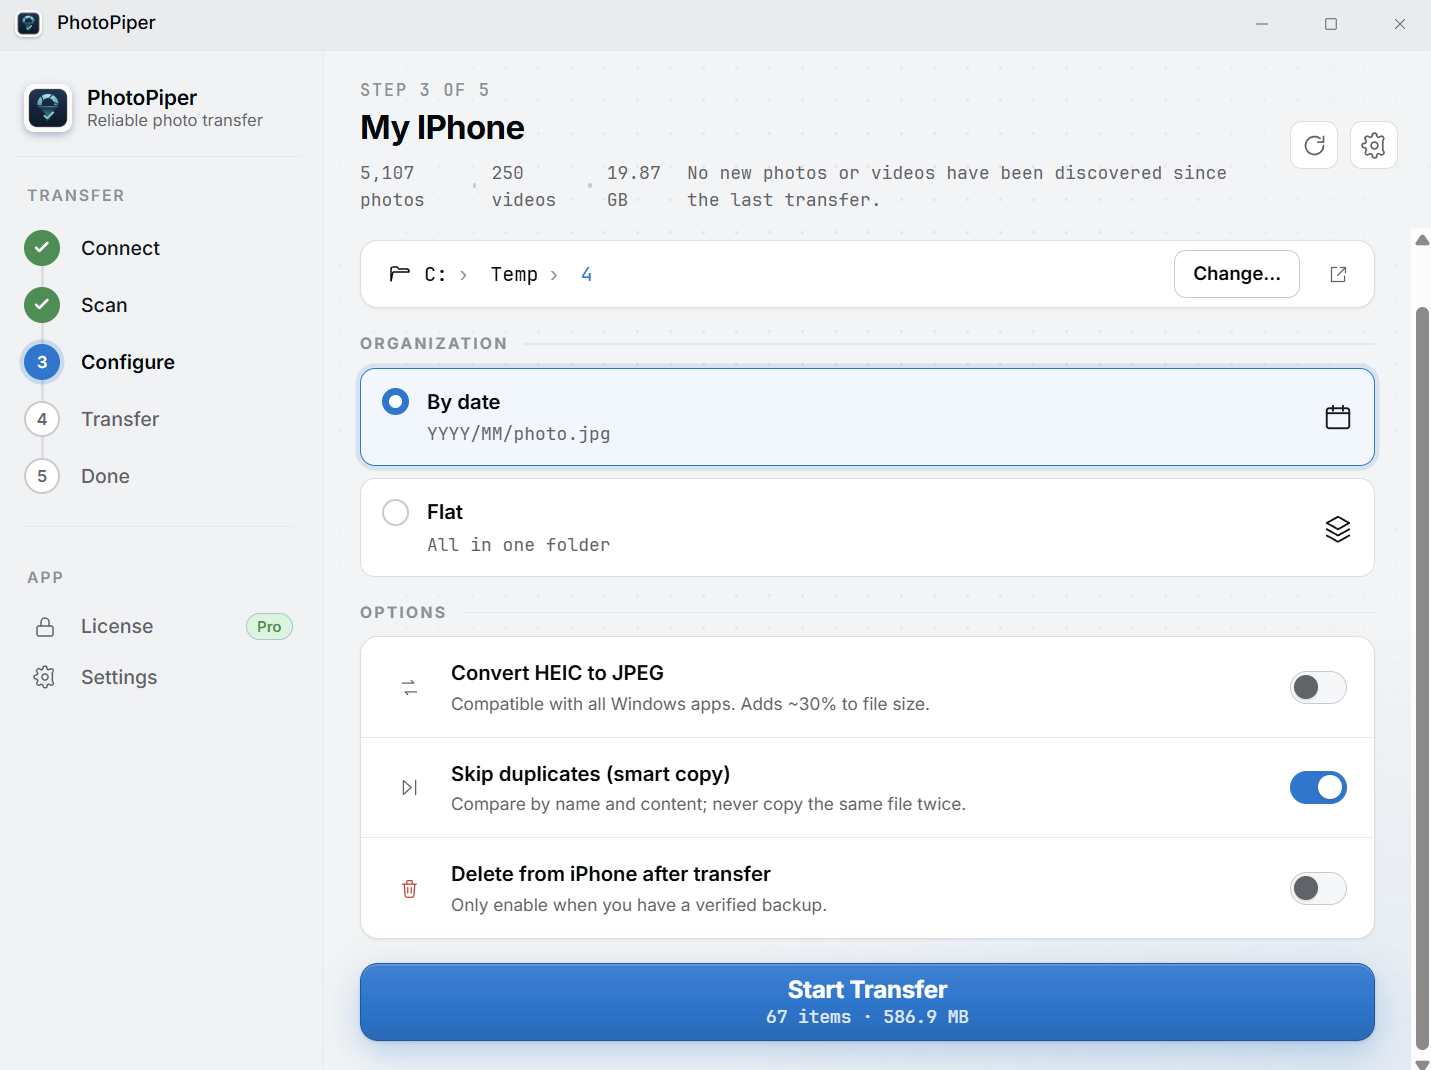This screenshot has width=1431, height=1070.
Task: Click the gear icon next to sidebar Settings
Action: coord(45,678)
